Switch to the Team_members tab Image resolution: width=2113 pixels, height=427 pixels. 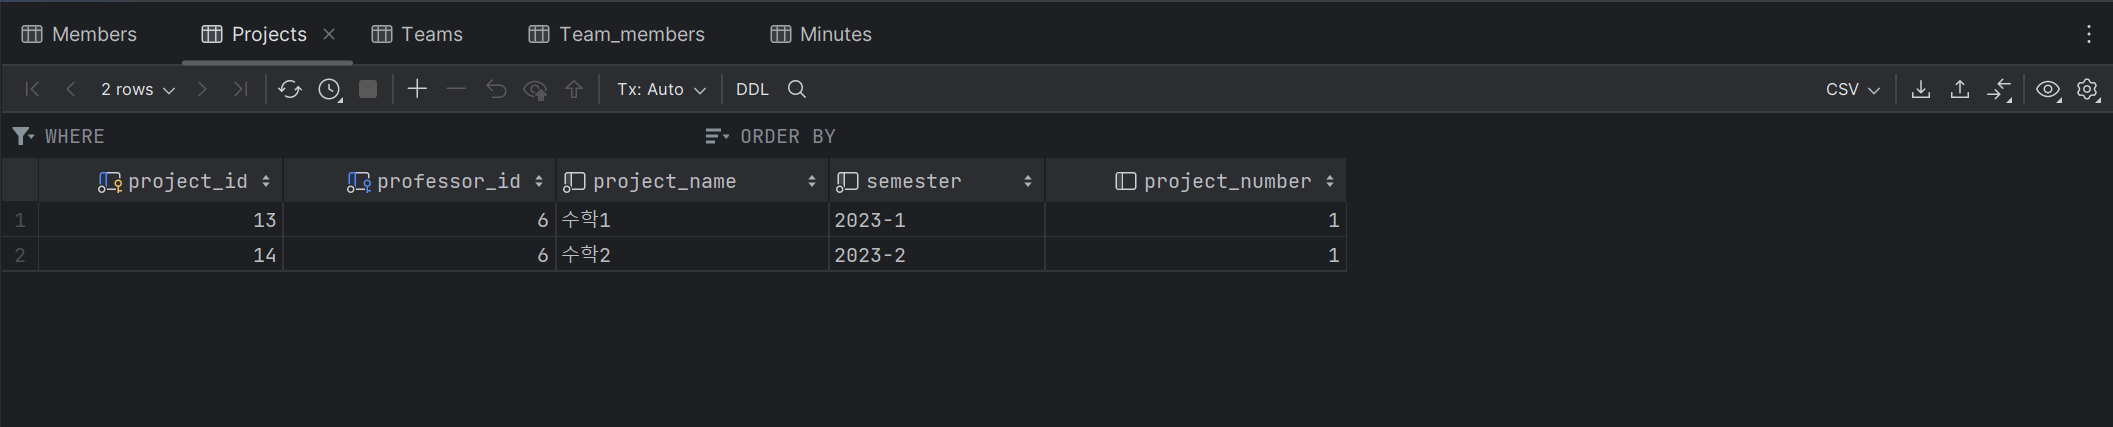(617, 34)
